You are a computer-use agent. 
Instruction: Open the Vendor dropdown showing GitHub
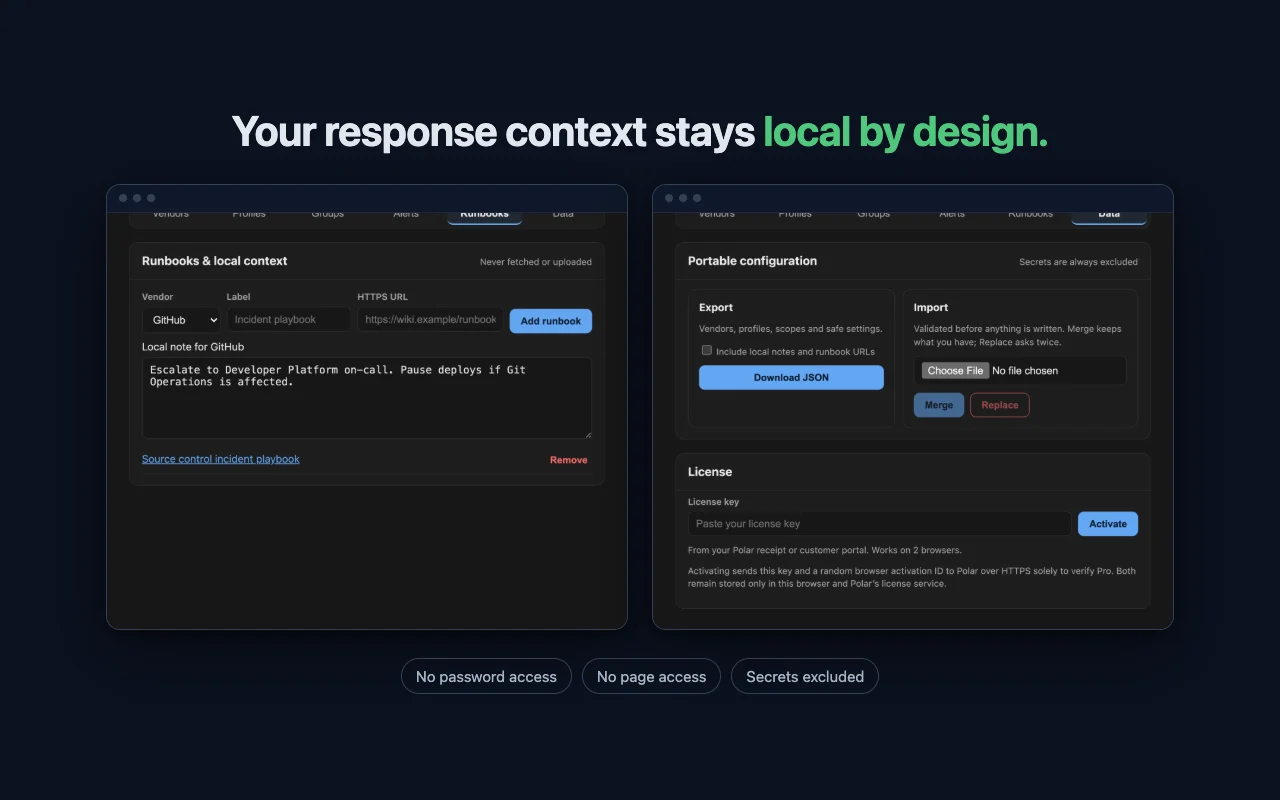click(x=181, y=320)
